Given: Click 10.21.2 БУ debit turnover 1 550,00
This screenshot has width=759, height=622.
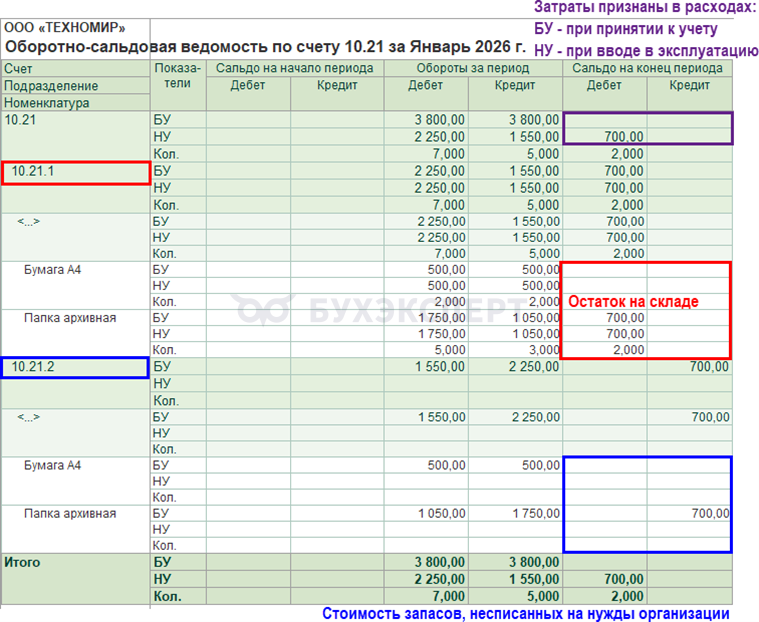Looking at the screenshot, I should pyautogui.click(x=440, y=366).
